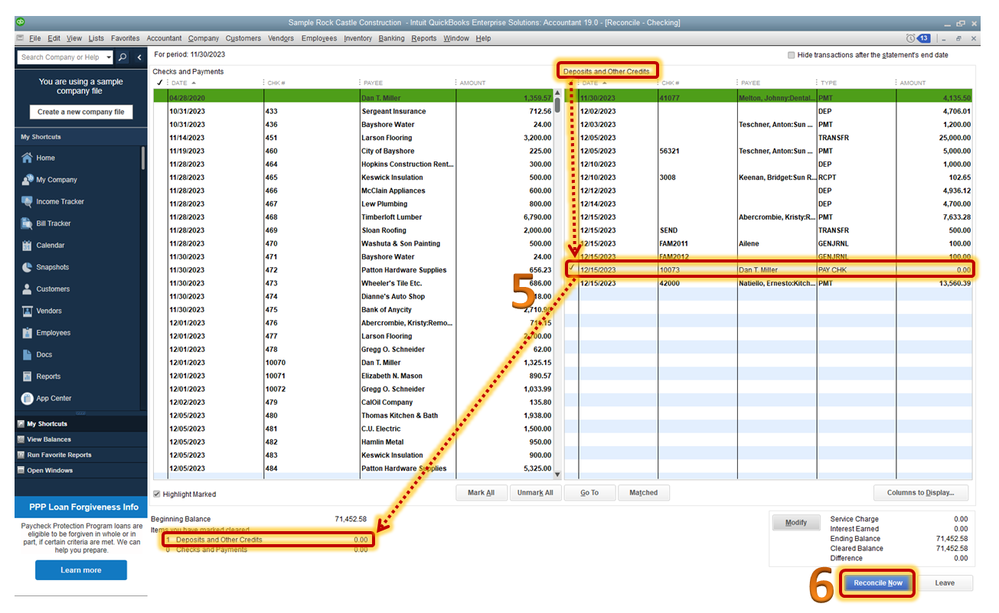Open the Help menu

[483, 38]
